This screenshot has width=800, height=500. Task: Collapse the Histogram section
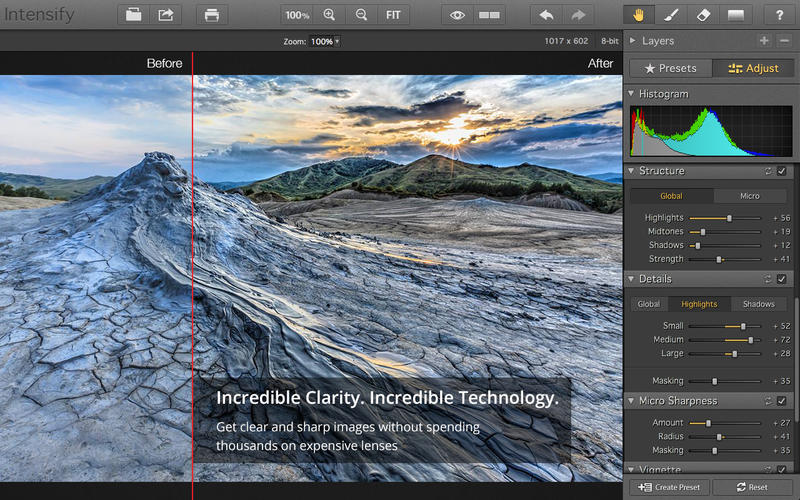(631, 94)
